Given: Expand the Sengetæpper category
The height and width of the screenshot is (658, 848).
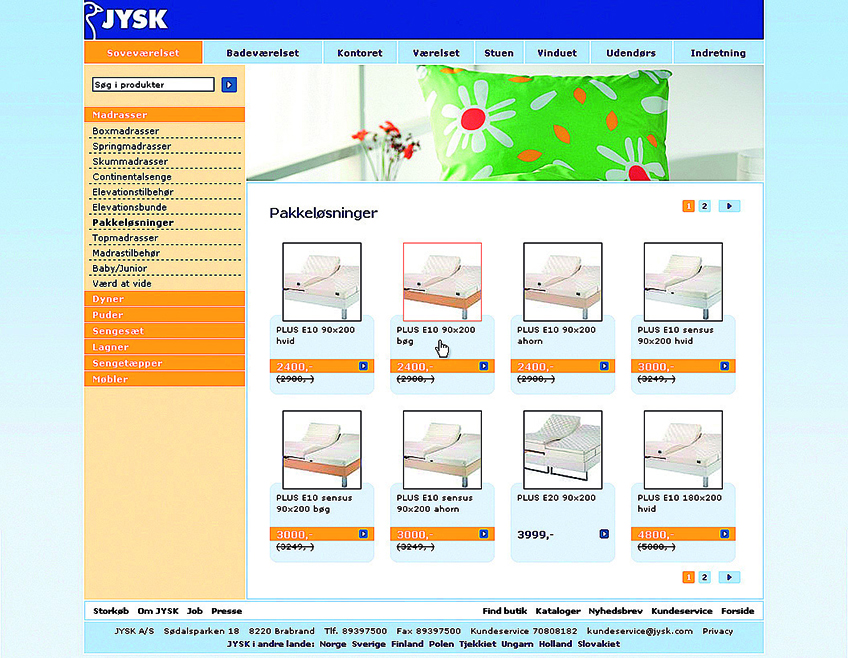Looking at the screenshot, I should click(x=164, y=363).
